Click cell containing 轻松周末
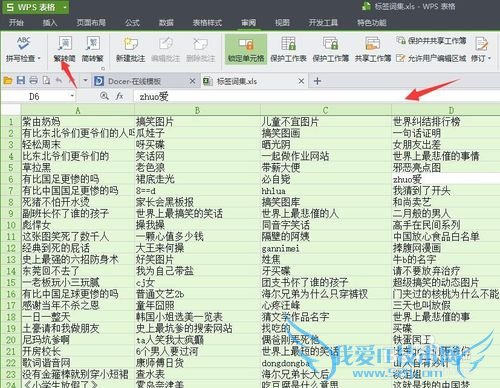Viewport: 500px width, 388px height. (78, 145)
